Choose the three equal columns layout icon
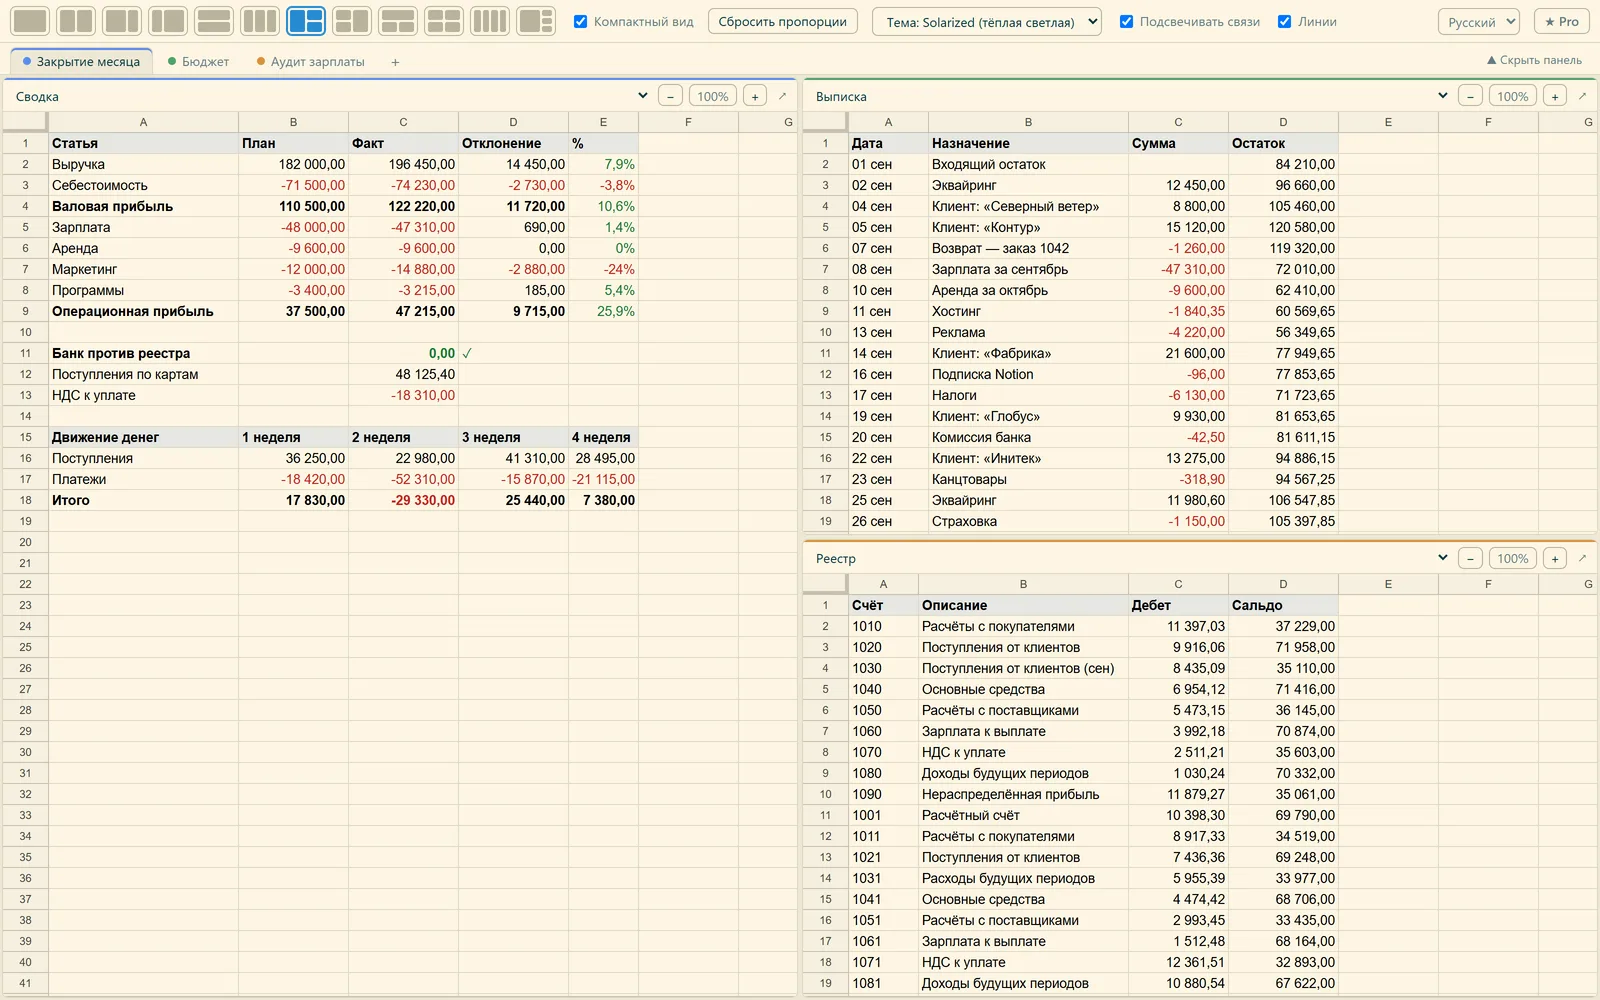Screen dimensions: 1600x1000 coord(260,21)
